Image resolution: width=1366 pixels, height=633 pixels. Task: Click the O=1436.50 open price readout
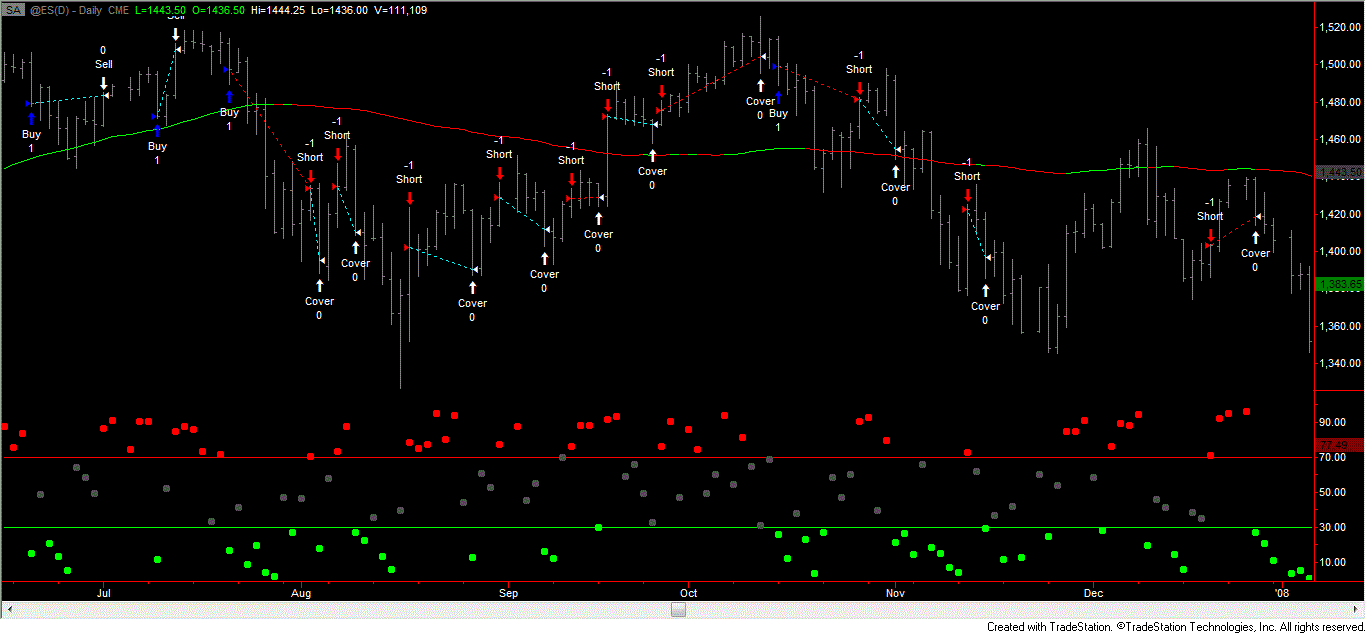(x=218, y=8)
